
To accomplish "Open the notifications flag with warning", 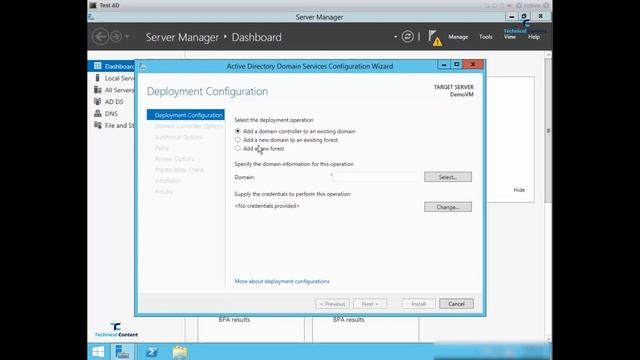I will [435, 38].
